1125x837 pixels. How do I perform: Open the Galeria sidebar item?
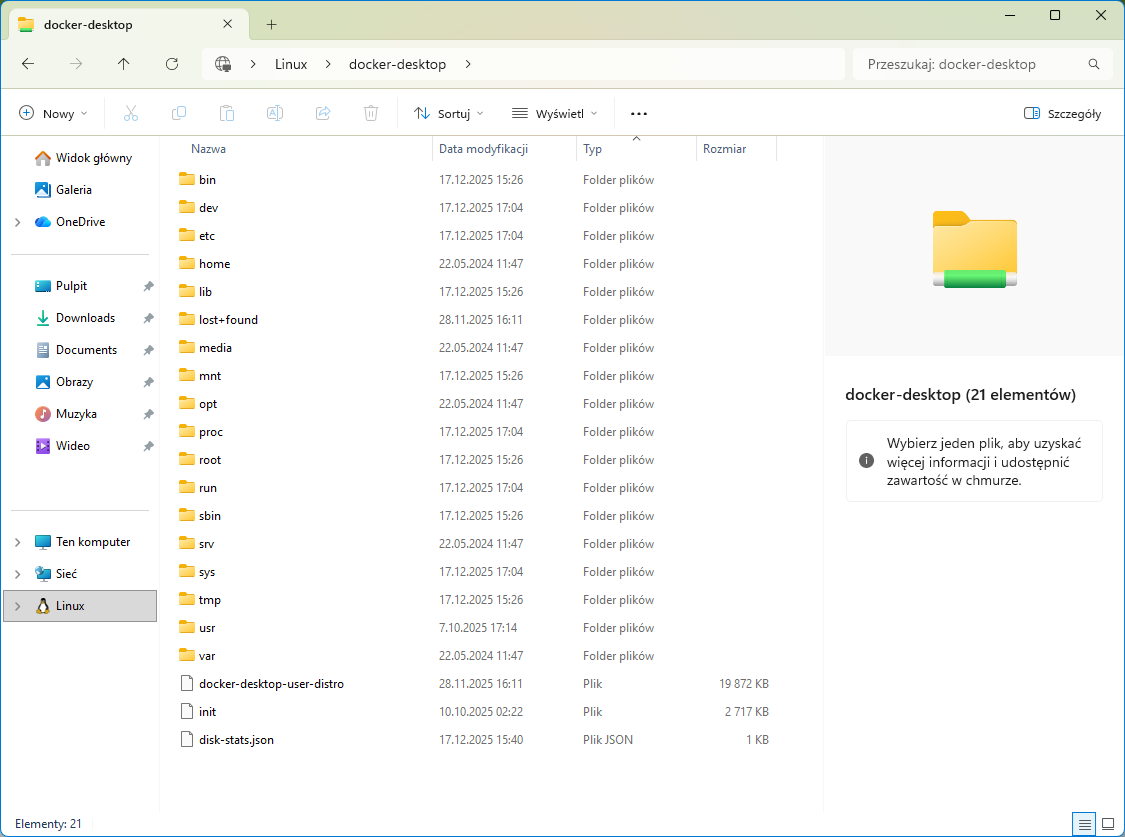[74, 190]
